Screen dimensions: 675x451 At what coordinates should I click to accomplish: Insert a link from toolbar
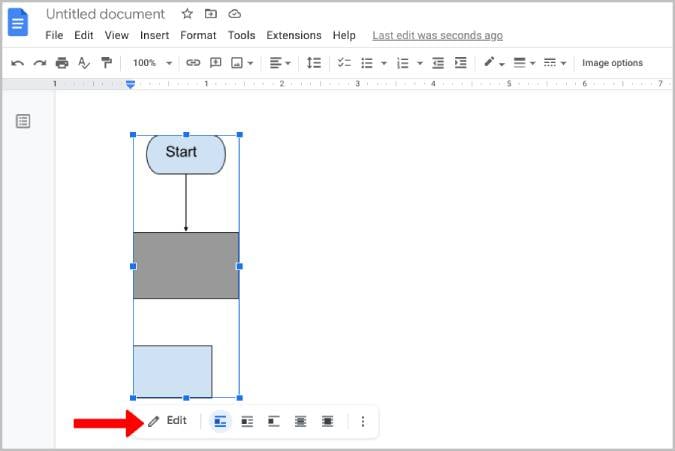[x=193, y=63]
